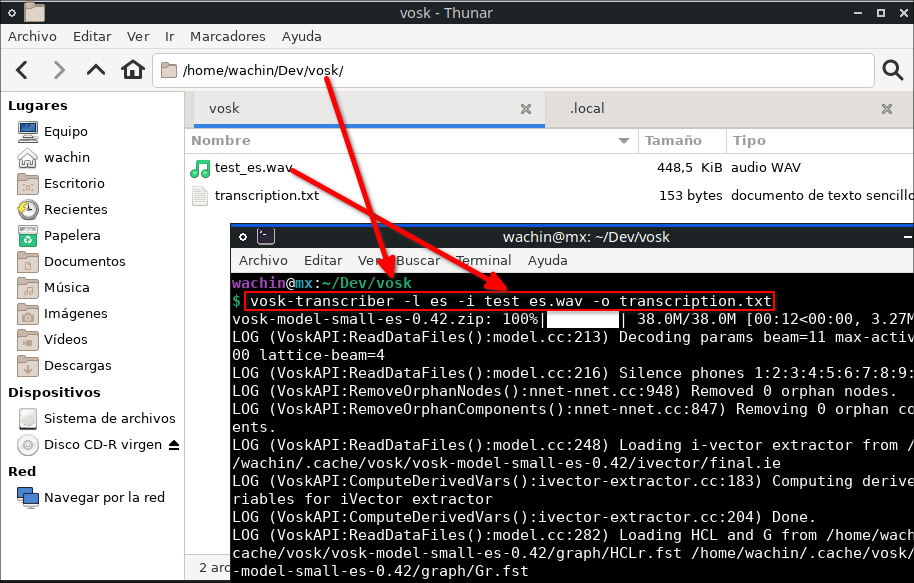Open the Archivo menu in Thunar
This screenshot has width=914, height=583.
click(33, 36)
